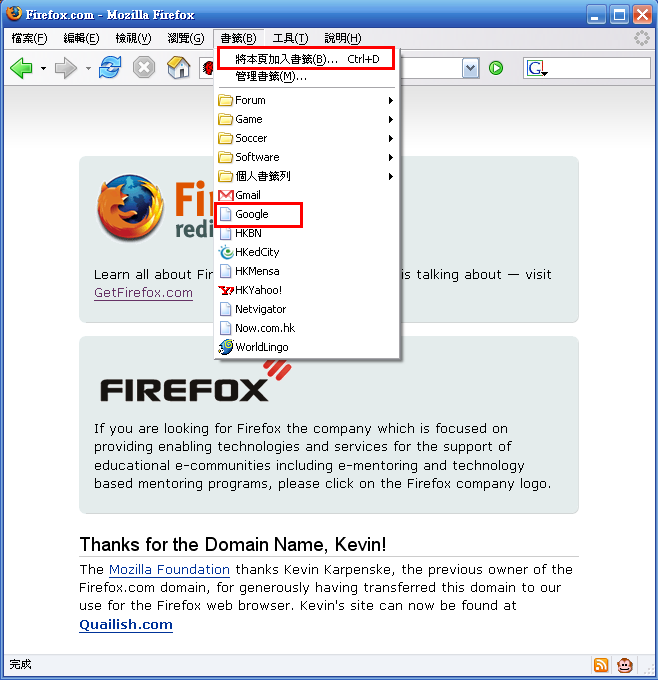Image resolution: width=658 pixels, height=680 pixels.
Task: Expand the Soccer bookmarks submenu arrow
Action: pos(391,138)
